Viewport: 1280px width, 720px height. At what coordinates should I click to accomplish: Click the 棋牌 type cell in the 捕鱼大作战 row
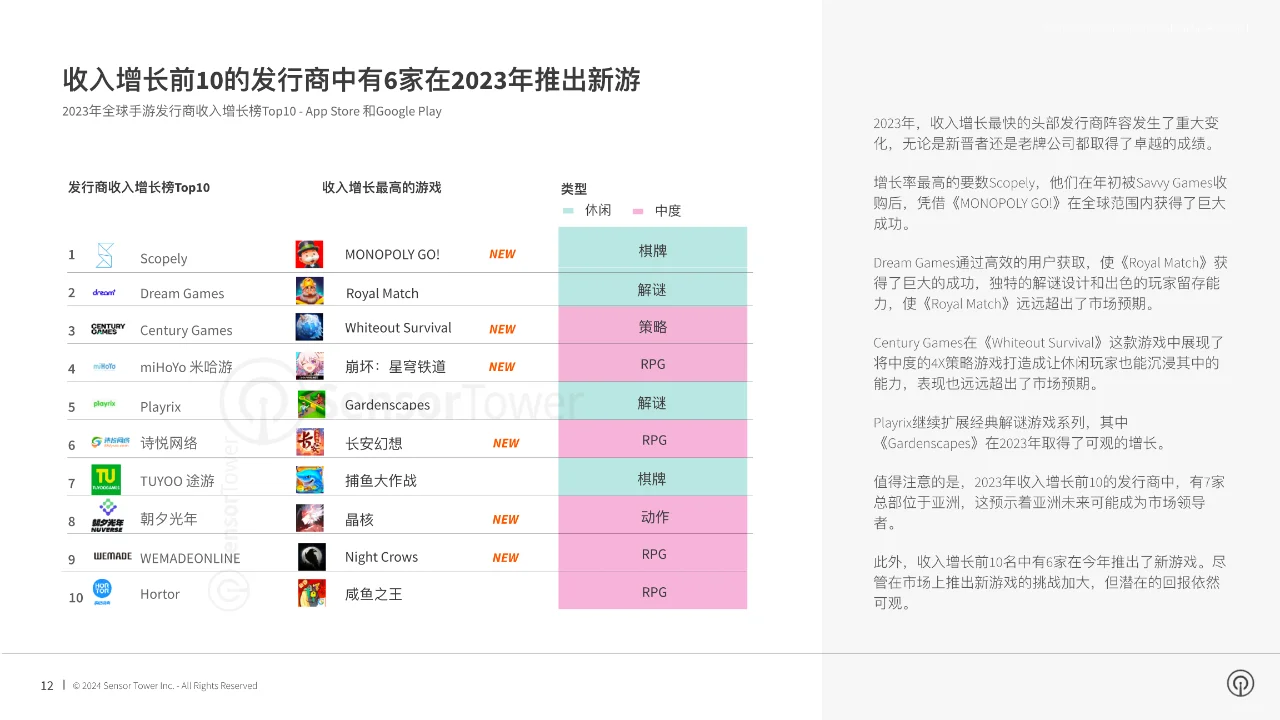pyautogui.click(x=652, y=477)
